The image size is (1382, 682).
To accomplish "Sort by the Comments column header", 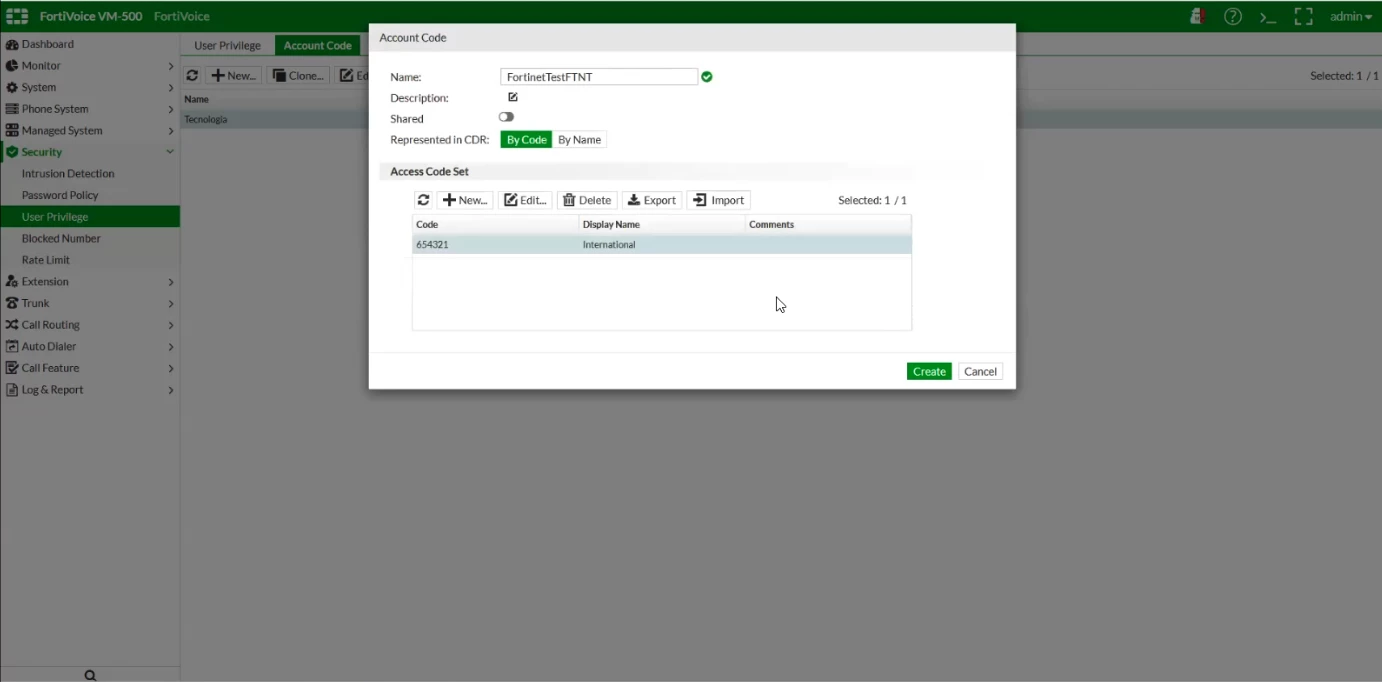I will pos(828,225).
